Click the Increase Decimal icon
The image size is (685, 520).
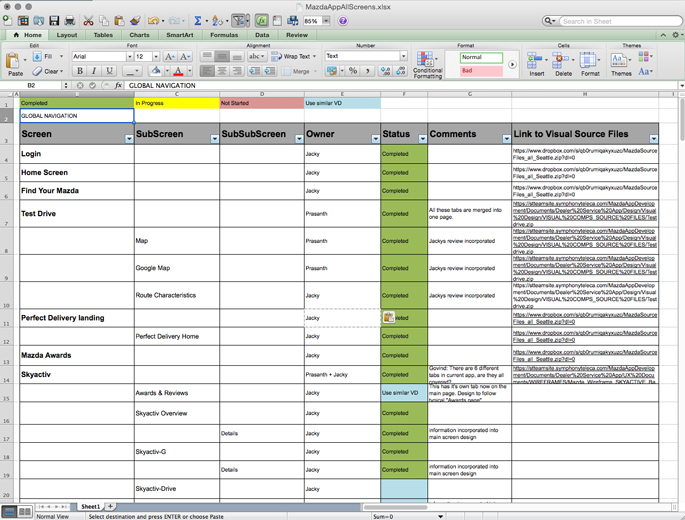pyautogui.click(x=385, y=71)
